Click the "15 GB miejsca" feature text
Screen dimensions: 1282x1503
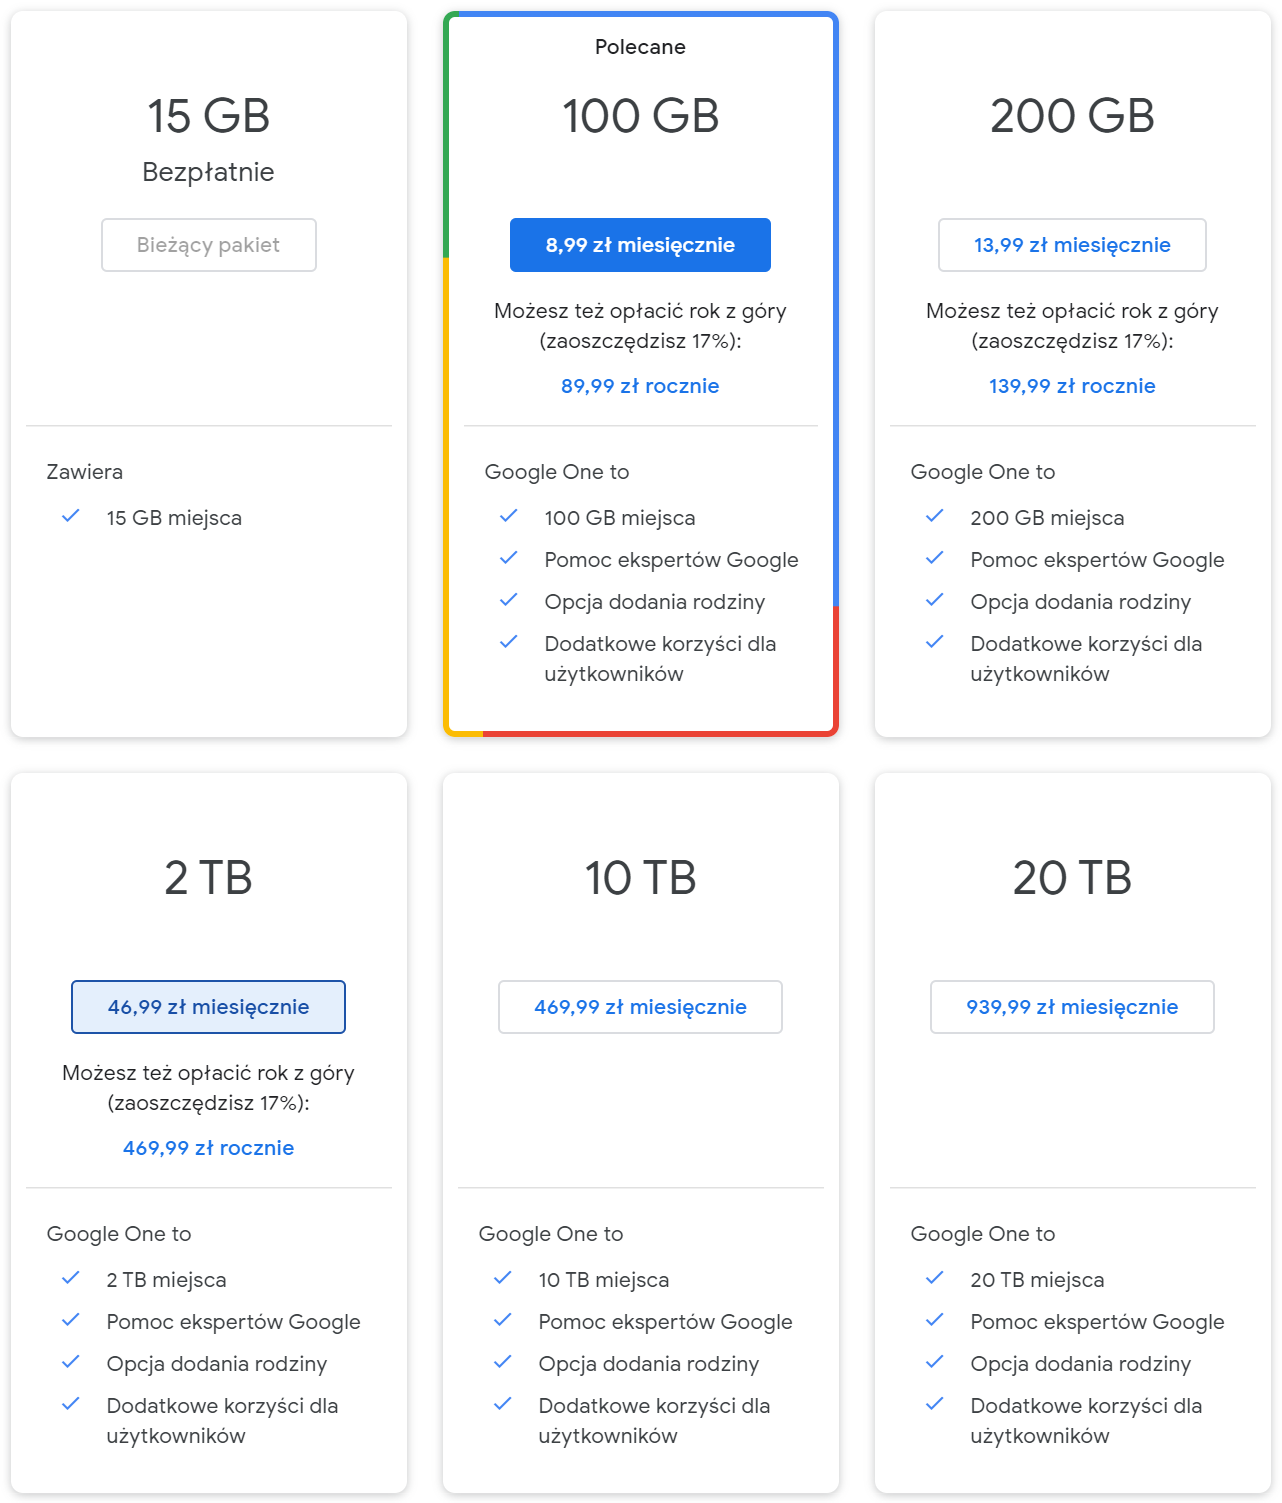[x=174, y=518]
